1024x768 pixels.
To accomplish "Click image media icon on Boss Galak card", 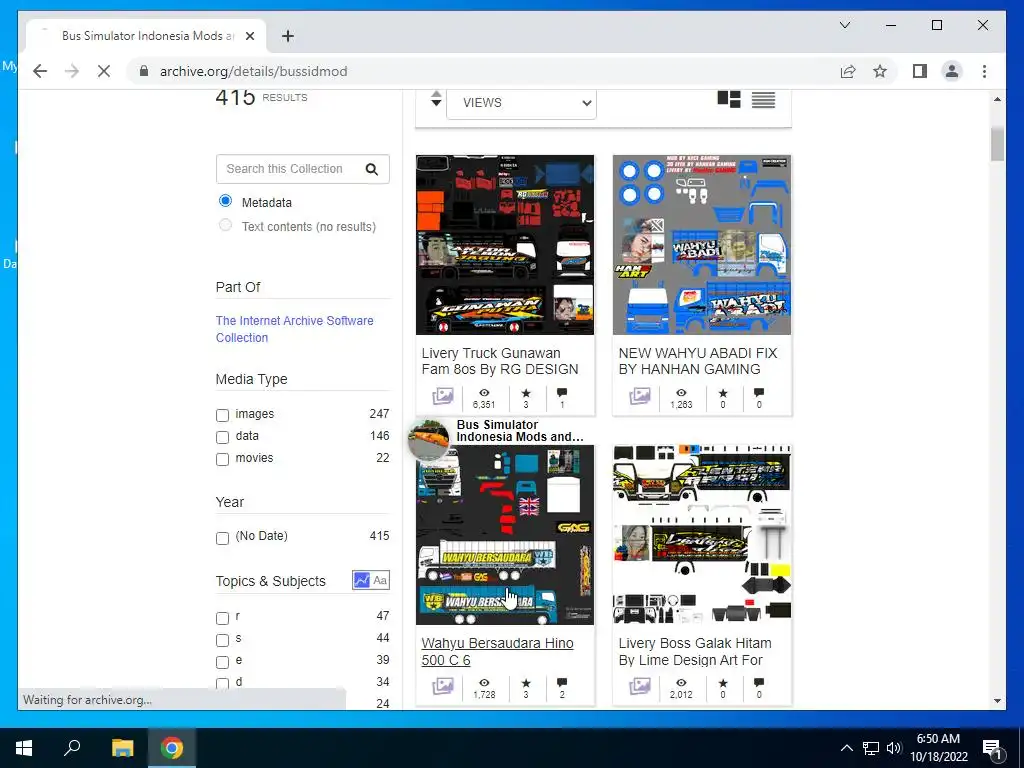I will click(x=640, y=686).
